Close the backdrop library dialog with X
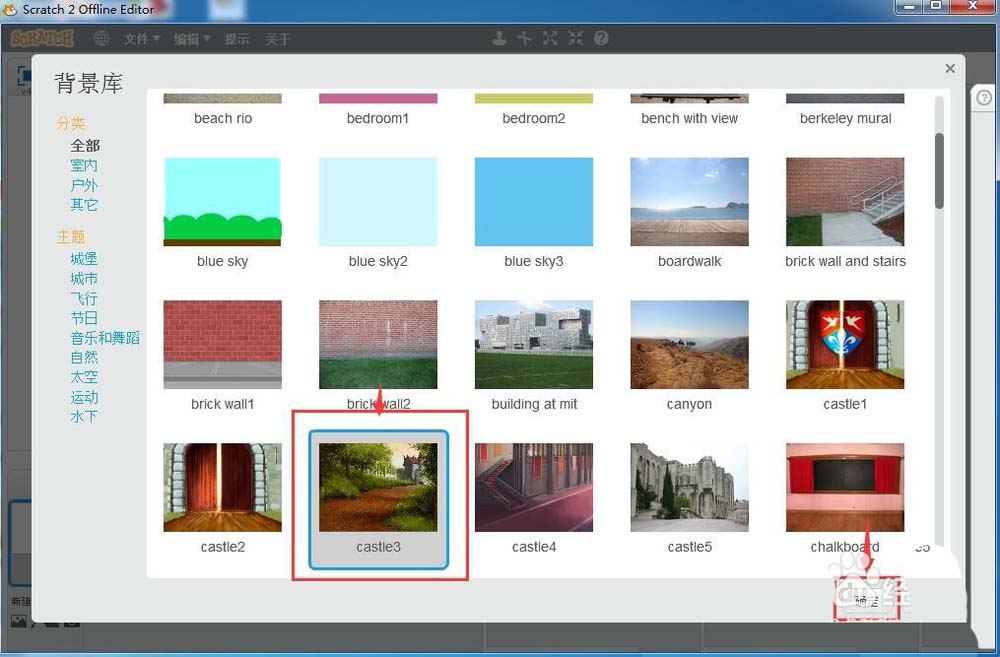 [x=950, y=68]
